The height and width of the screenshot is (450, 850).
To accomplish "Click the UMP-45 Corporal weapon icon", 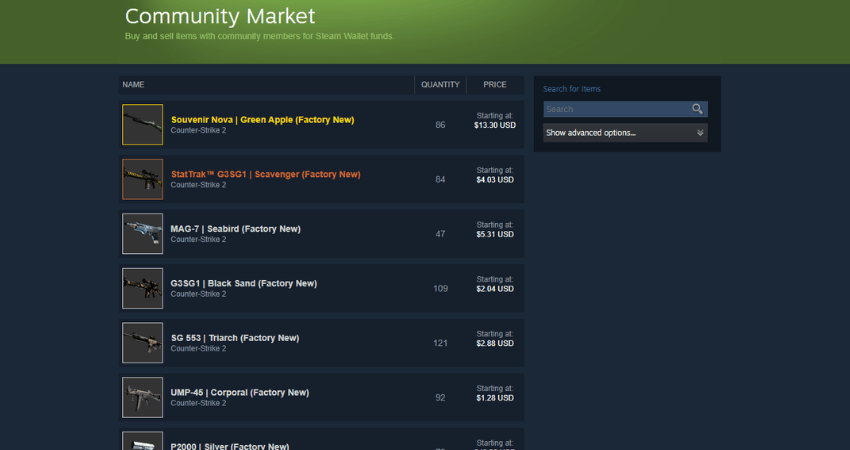I will [142, 397].
